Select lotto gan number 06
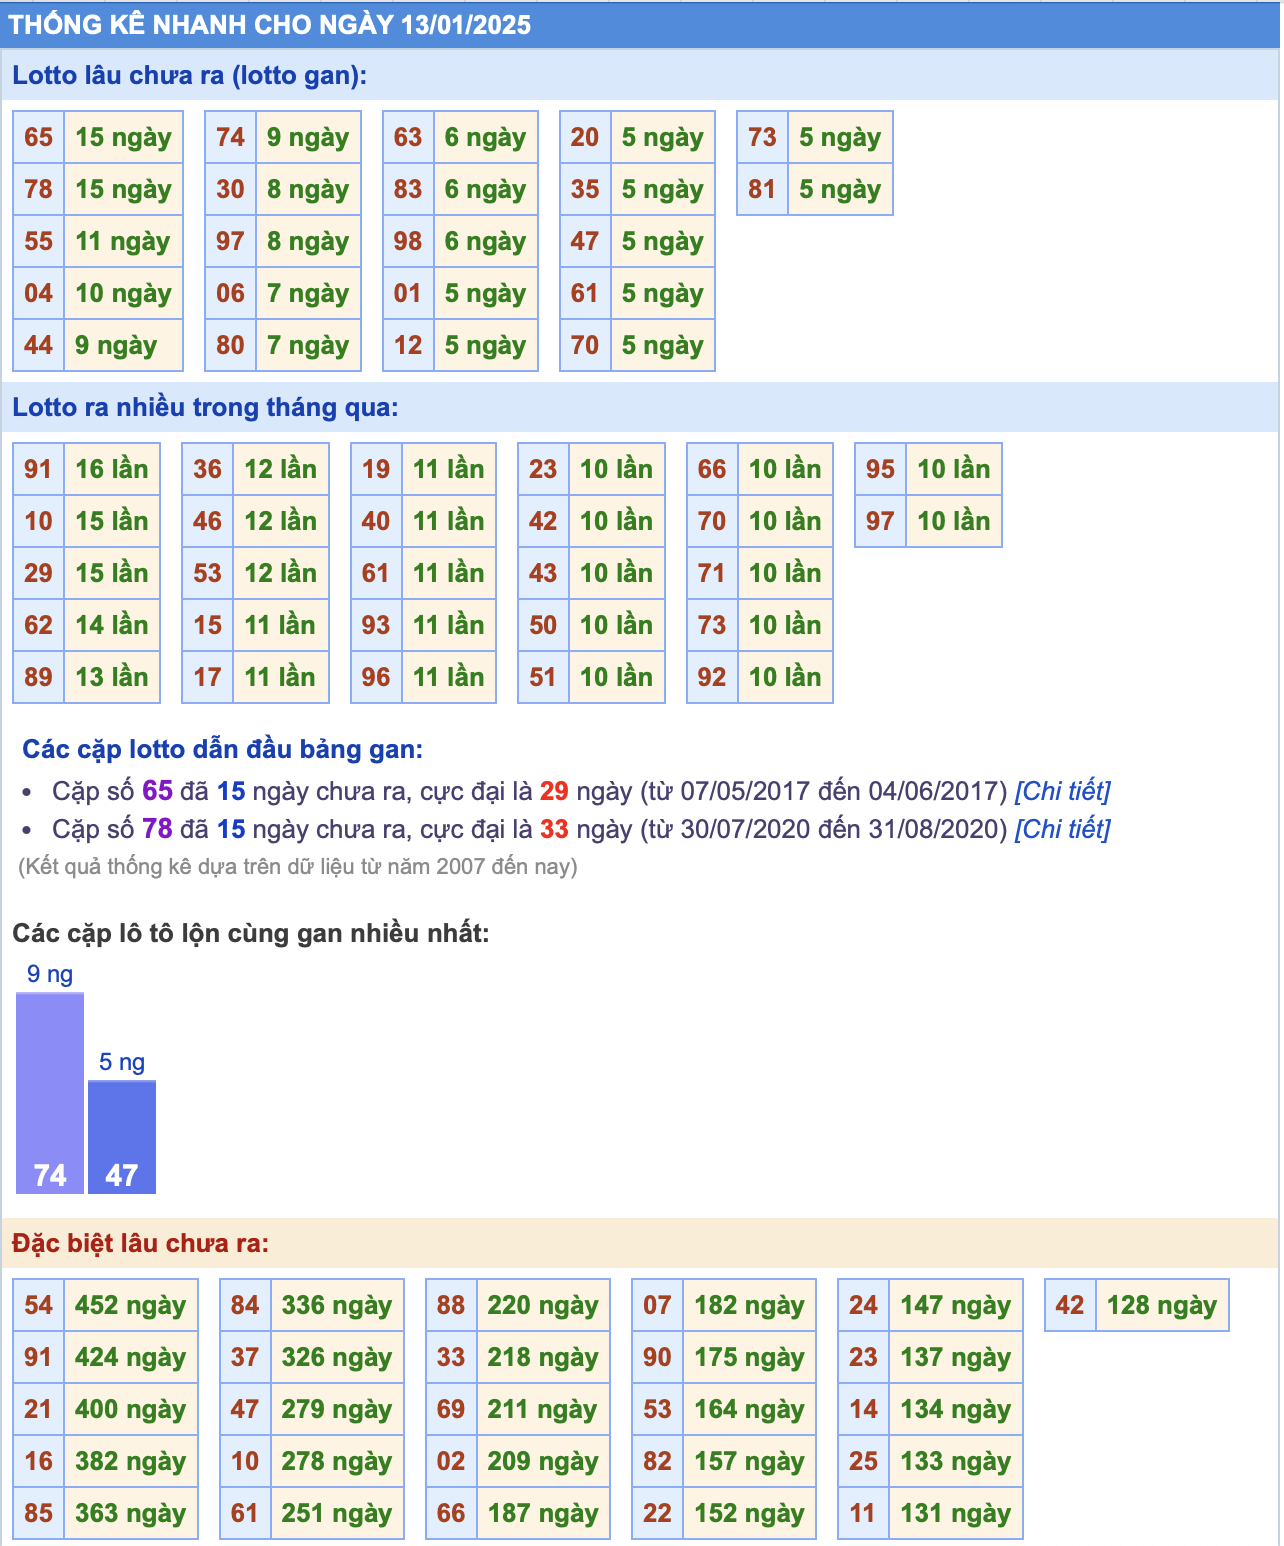1284x1546 pixels. click(231, 293)
